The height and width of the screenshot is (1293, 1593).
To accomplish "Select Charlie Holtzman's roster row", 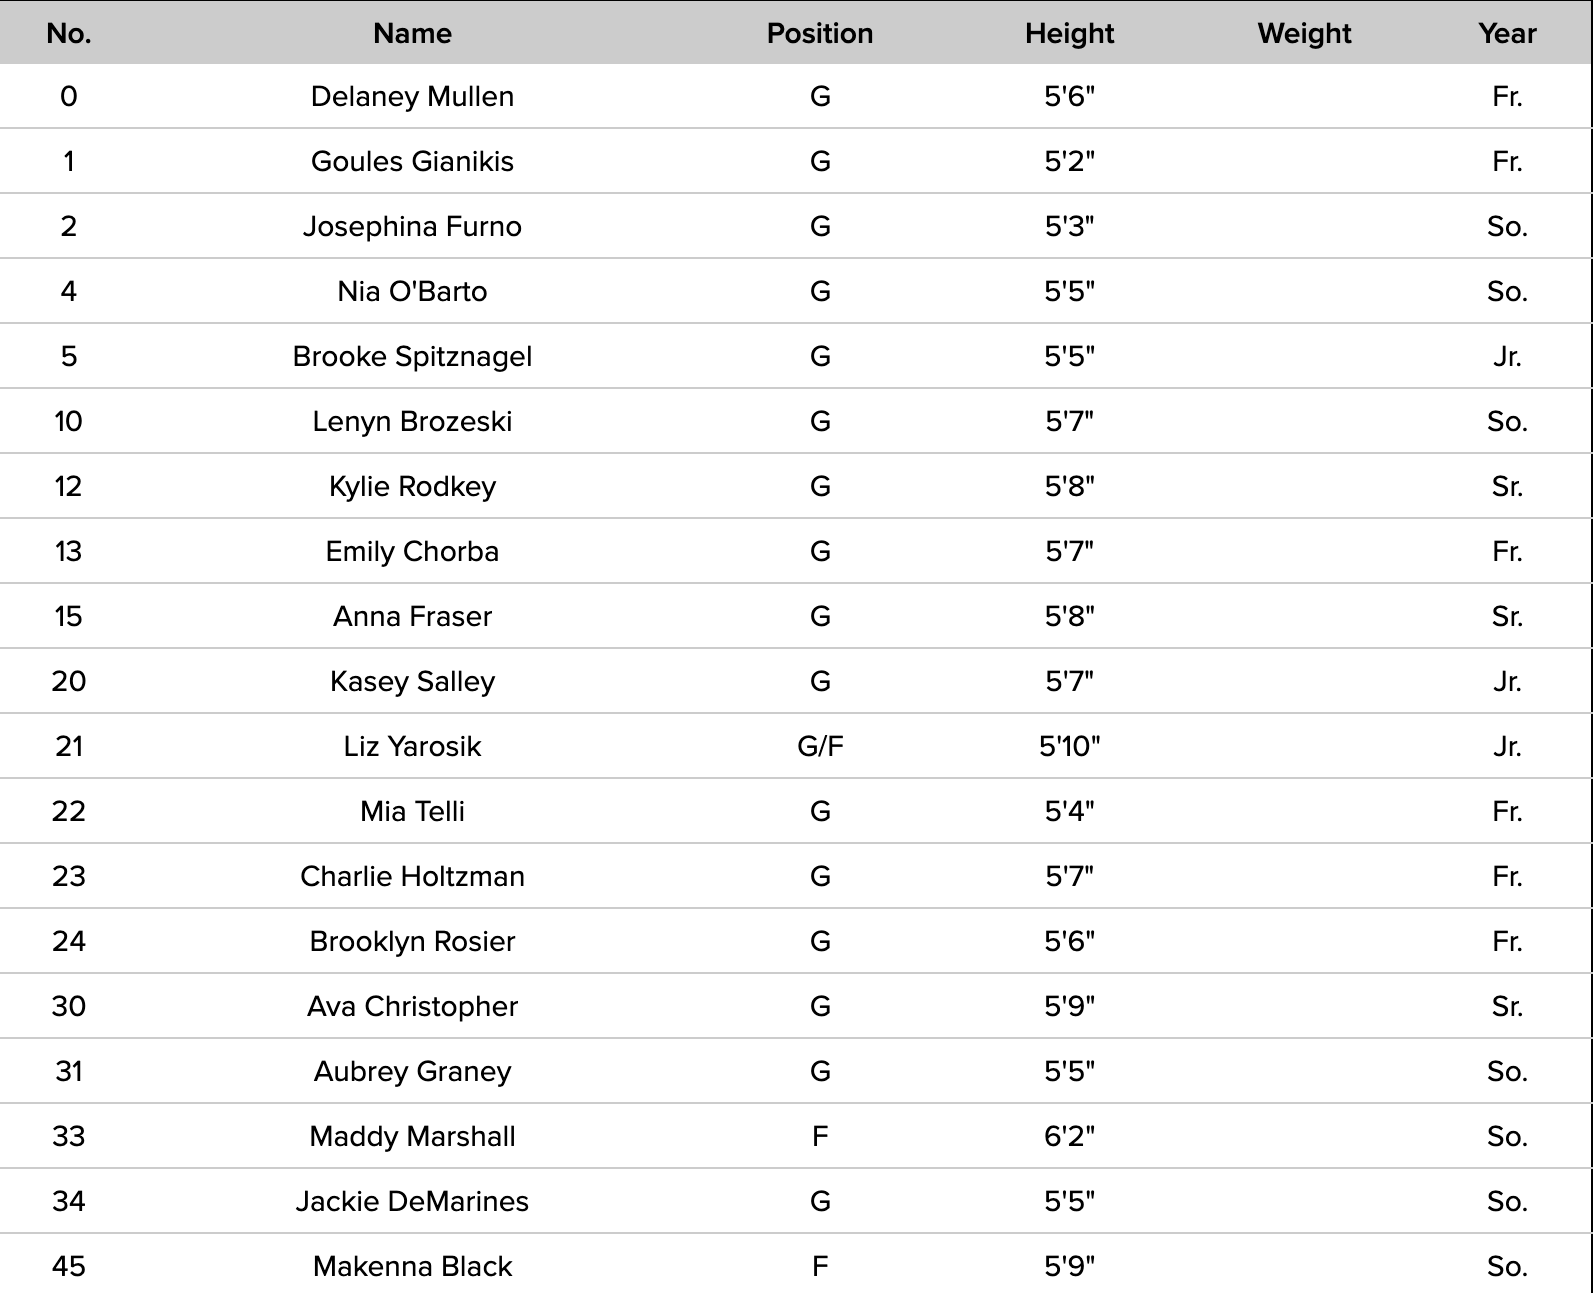I will click(412, 876).
